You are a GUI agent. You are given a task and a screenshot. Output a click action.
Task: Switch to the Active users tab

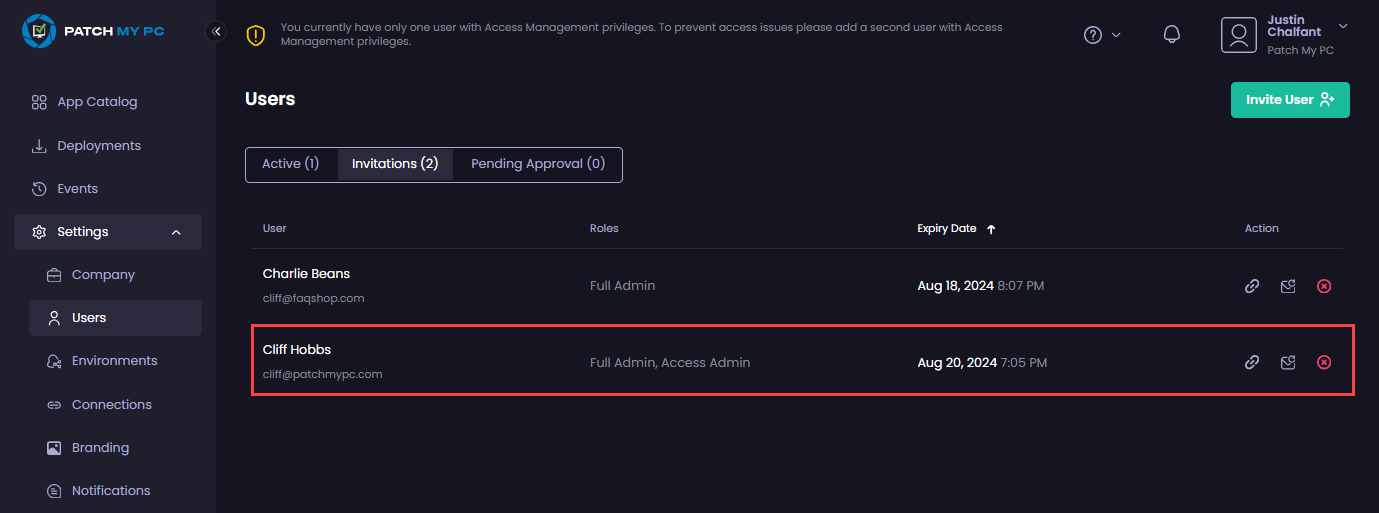point(290,164)
